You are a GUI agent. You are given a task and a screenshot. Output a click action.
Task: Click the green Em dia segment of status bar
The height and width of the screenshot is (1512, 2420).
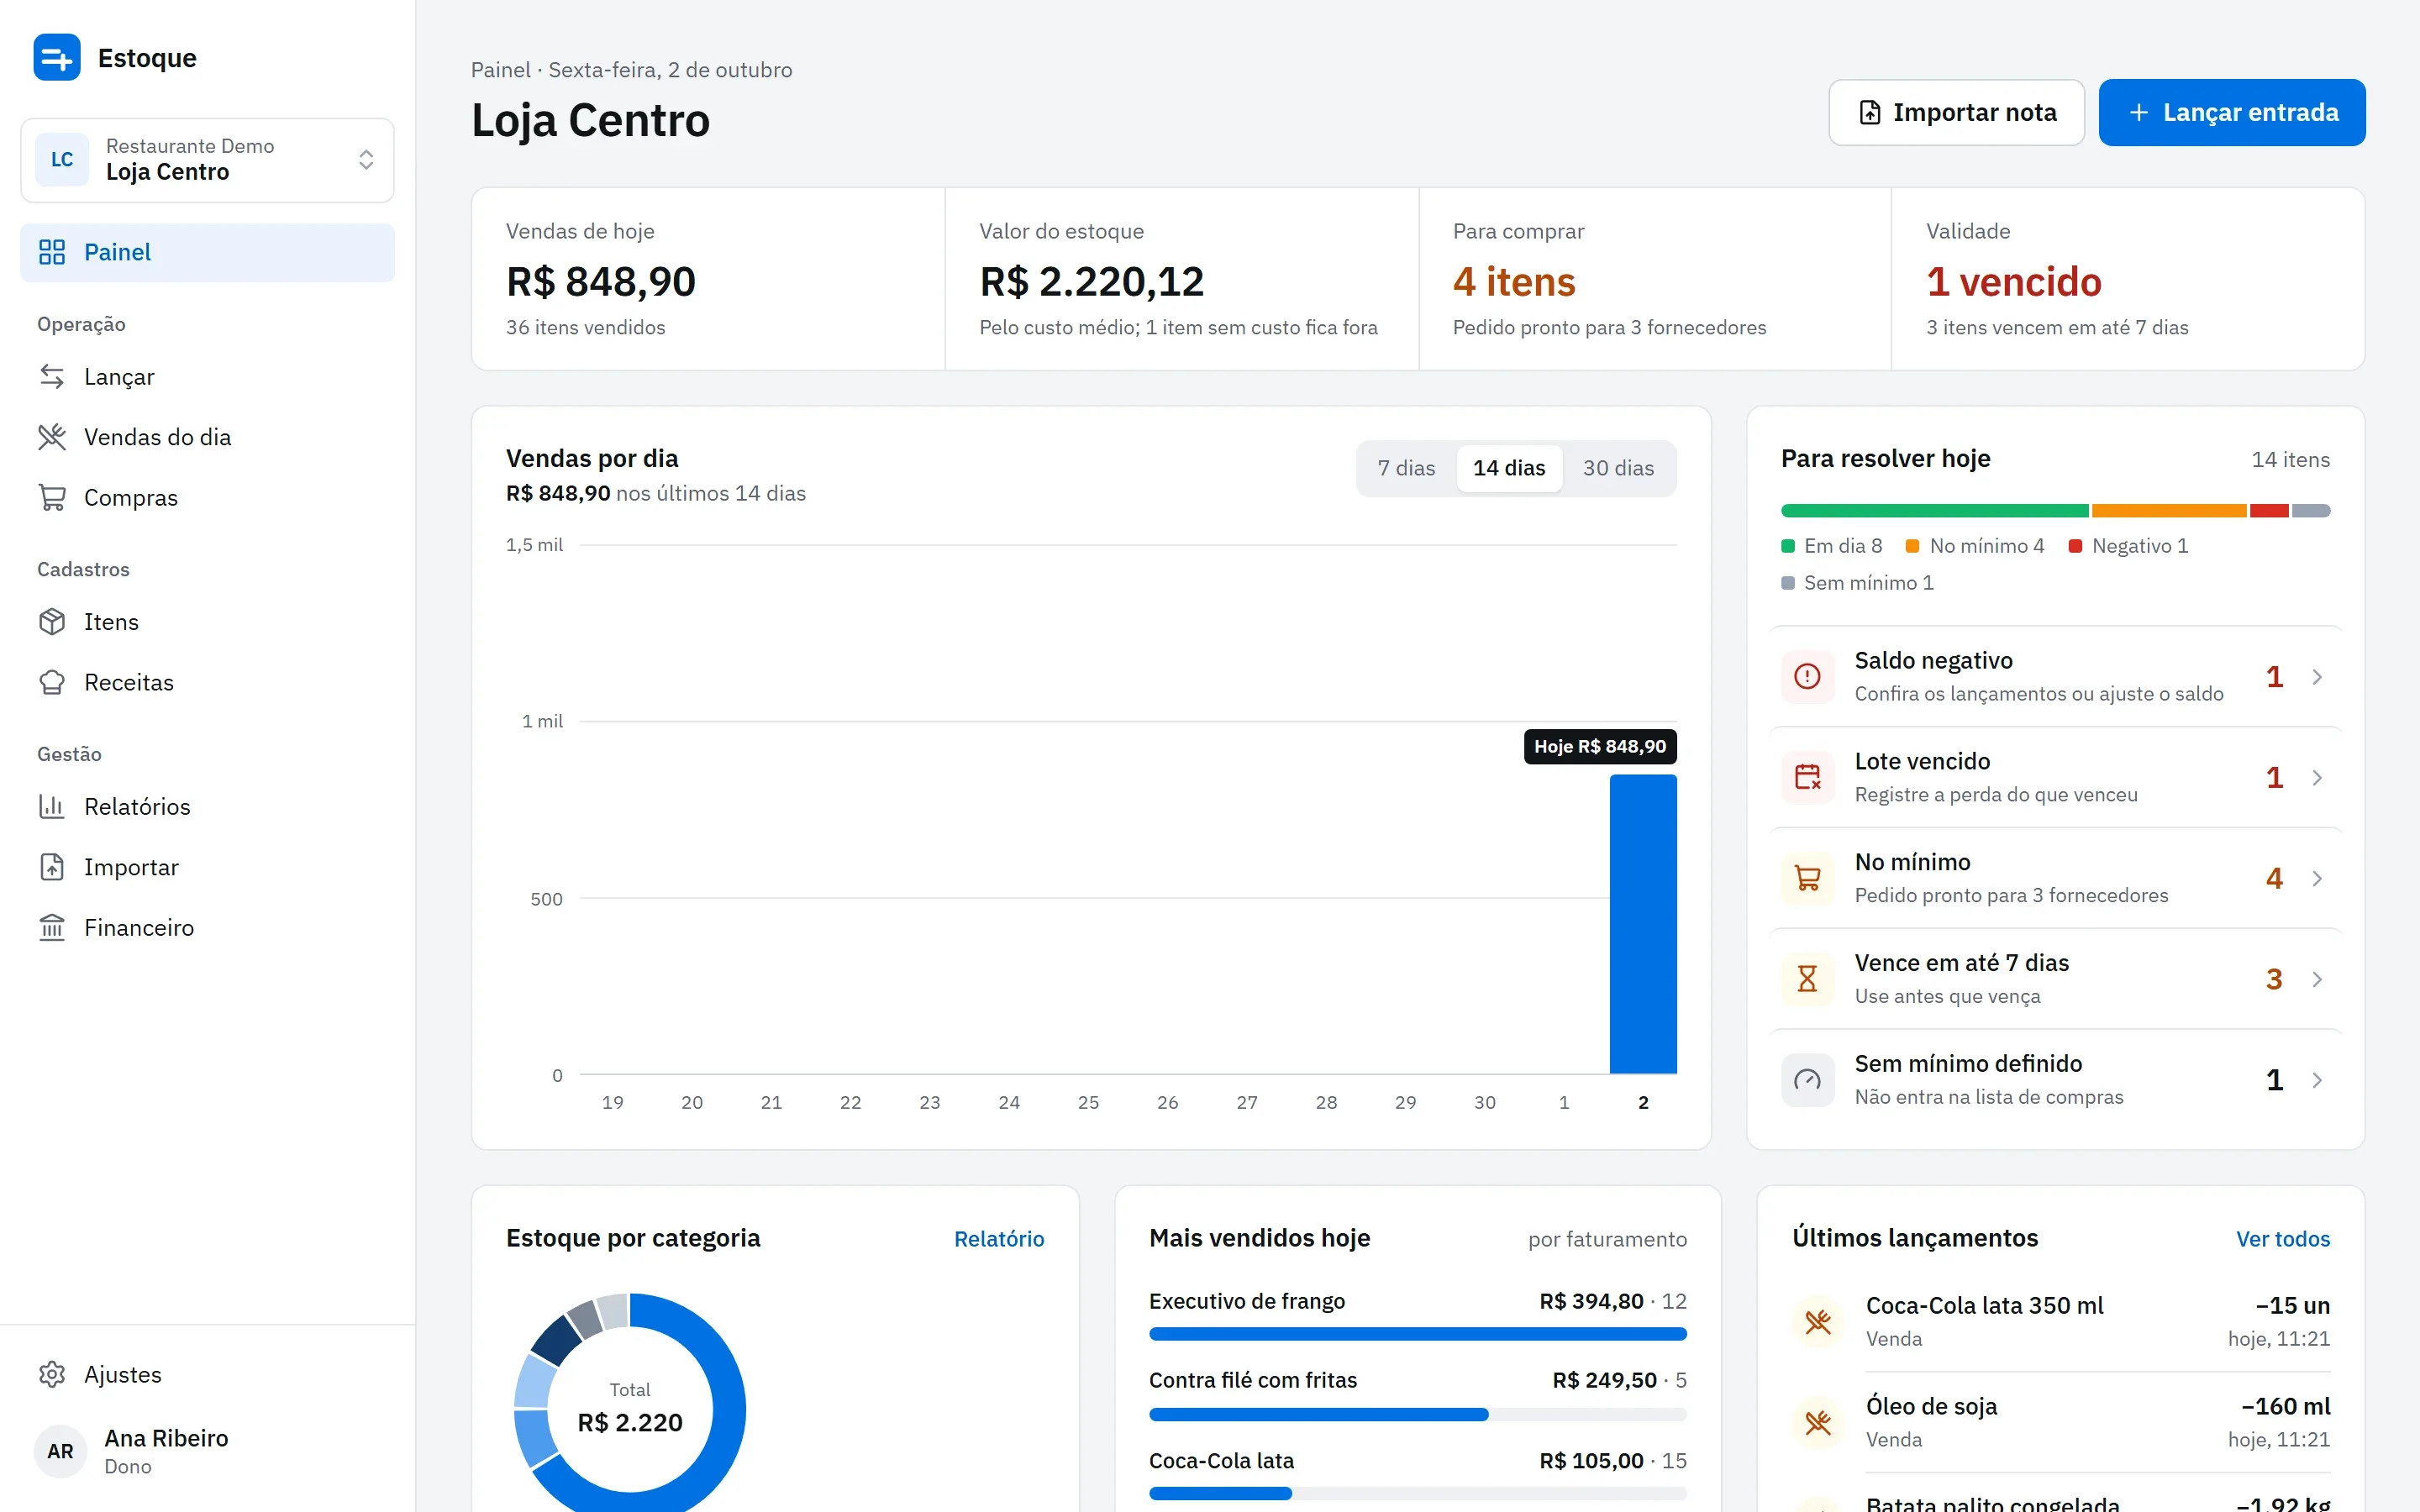(x=1934, y=511)
